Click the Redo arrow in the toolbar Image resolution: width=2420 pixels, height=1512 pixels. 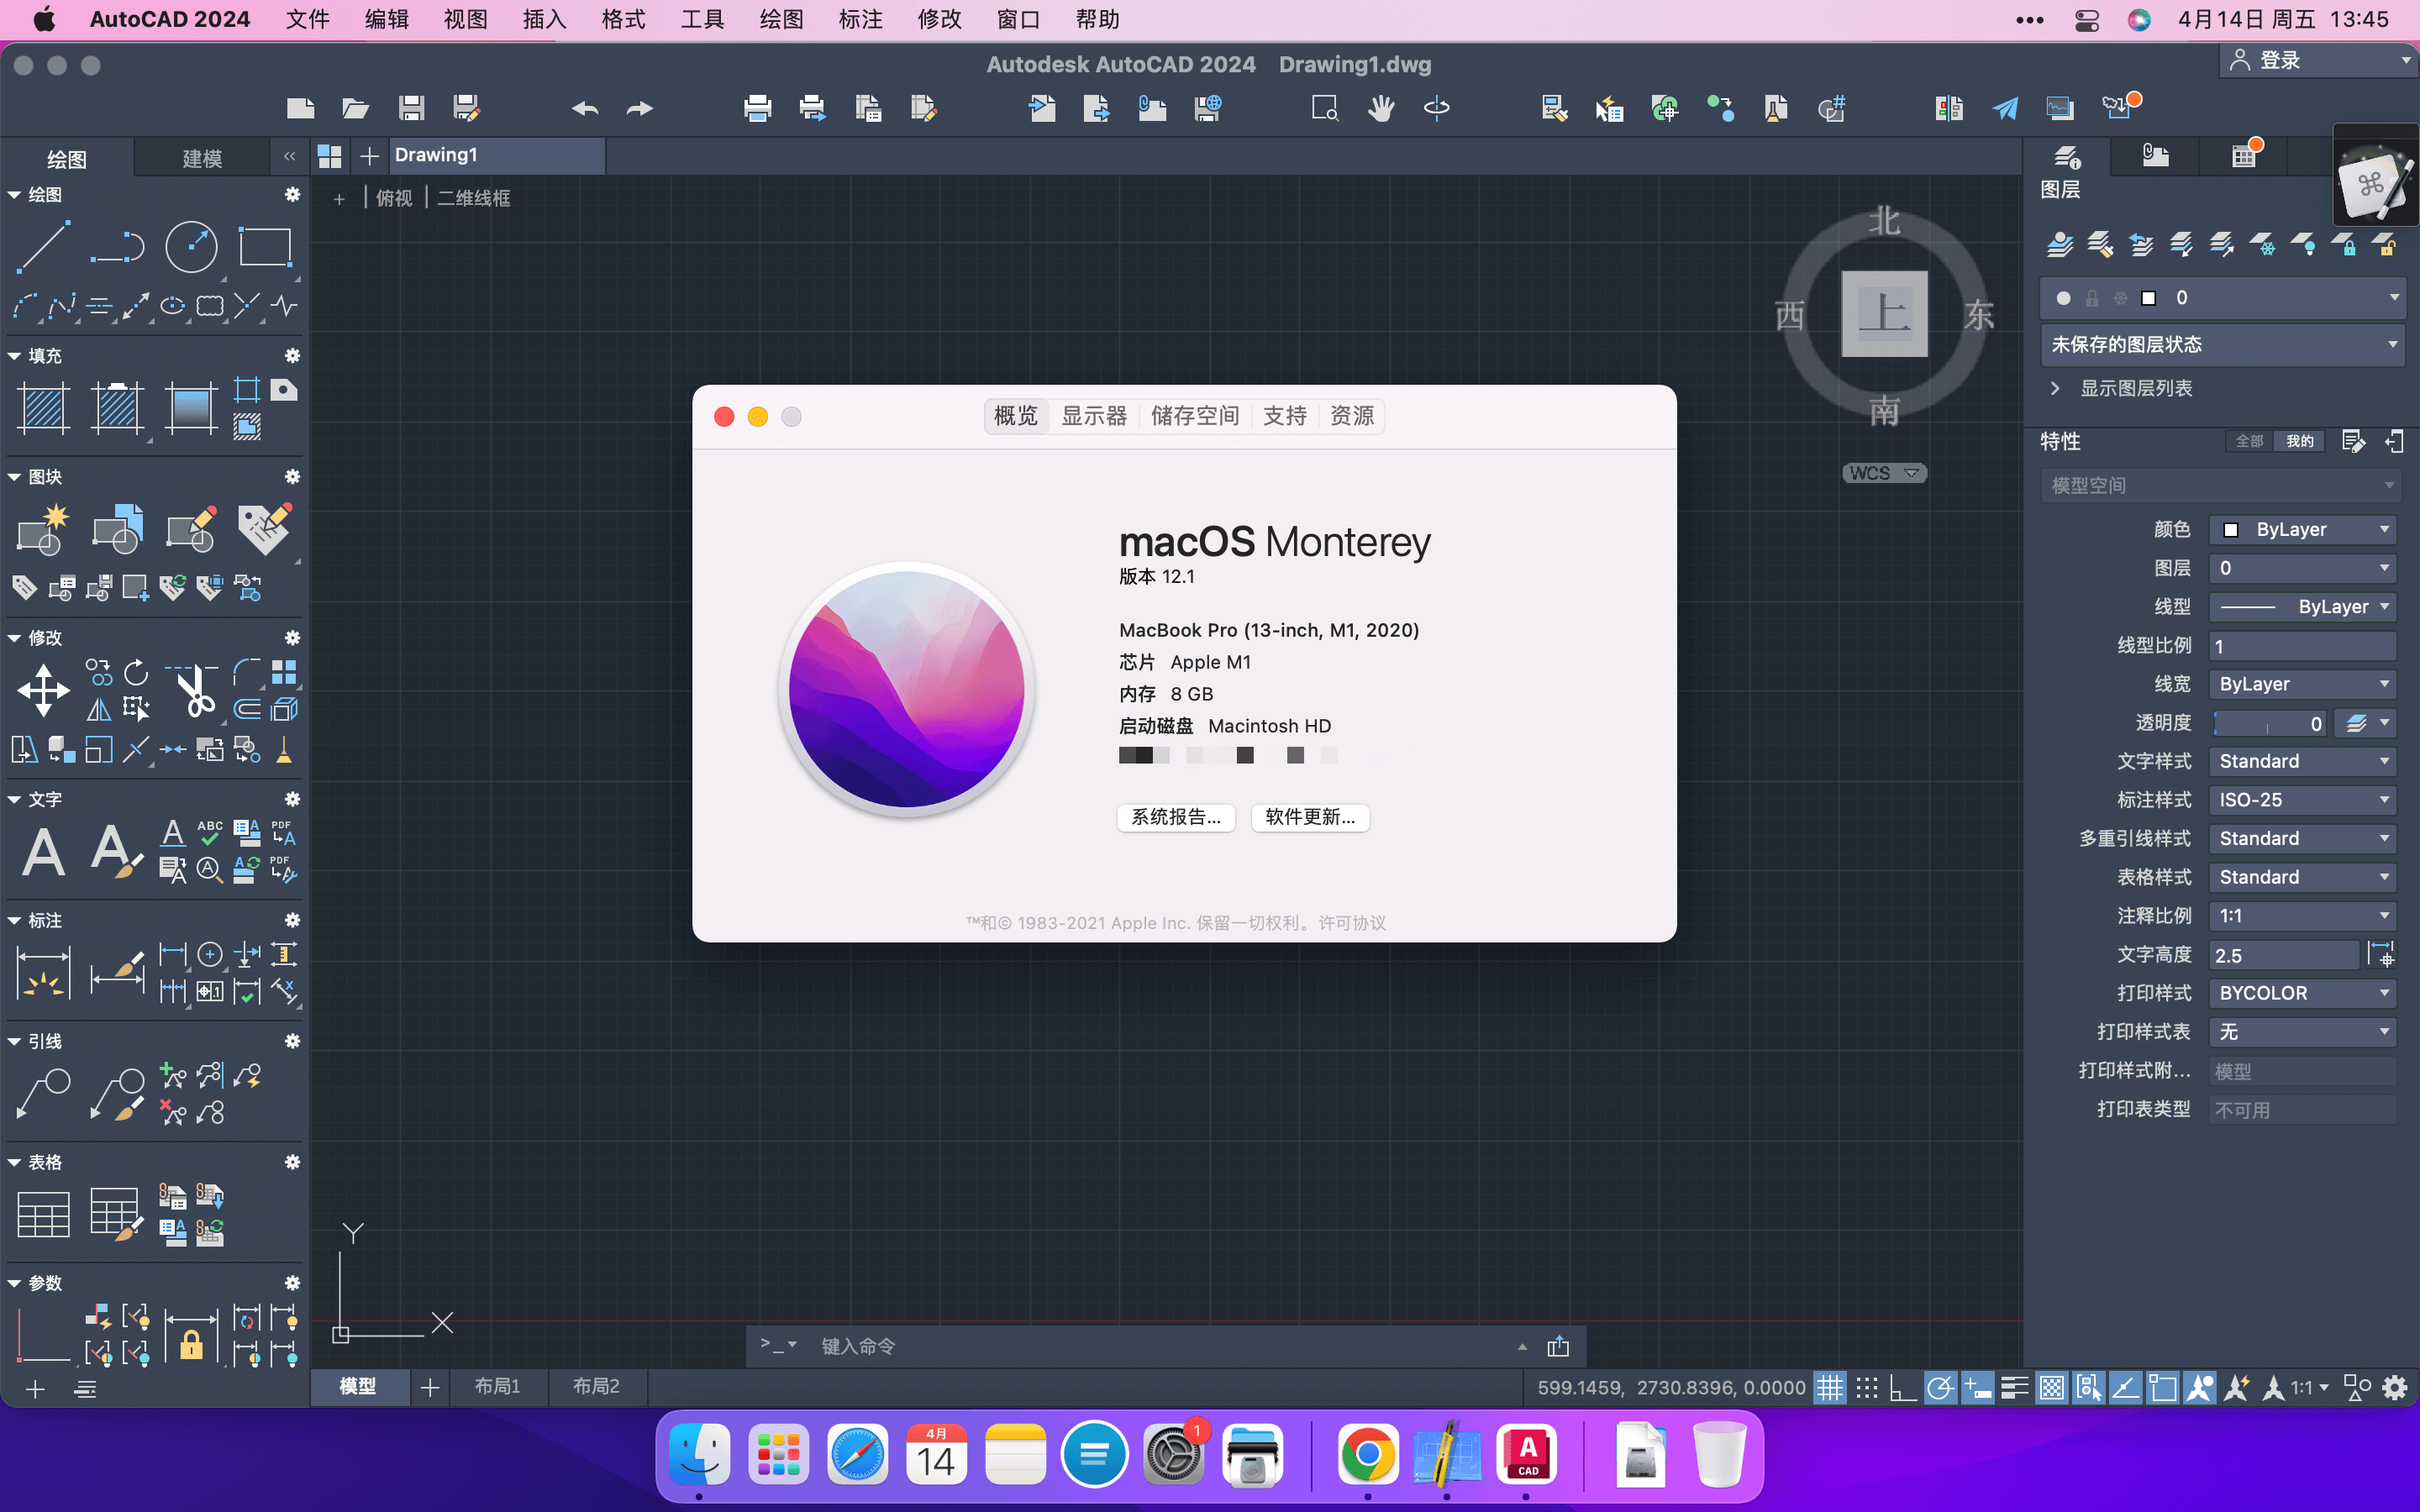(639, 108)
